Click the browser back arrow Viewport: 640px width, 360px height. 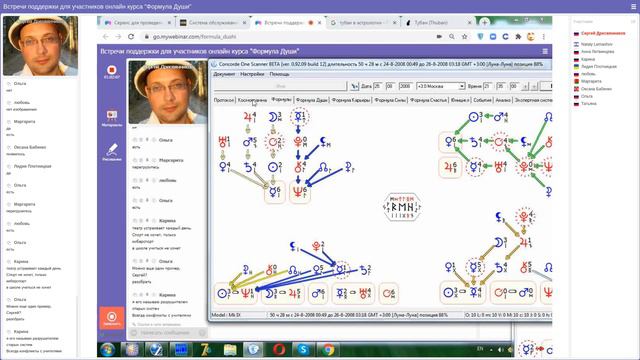(106, 37)
